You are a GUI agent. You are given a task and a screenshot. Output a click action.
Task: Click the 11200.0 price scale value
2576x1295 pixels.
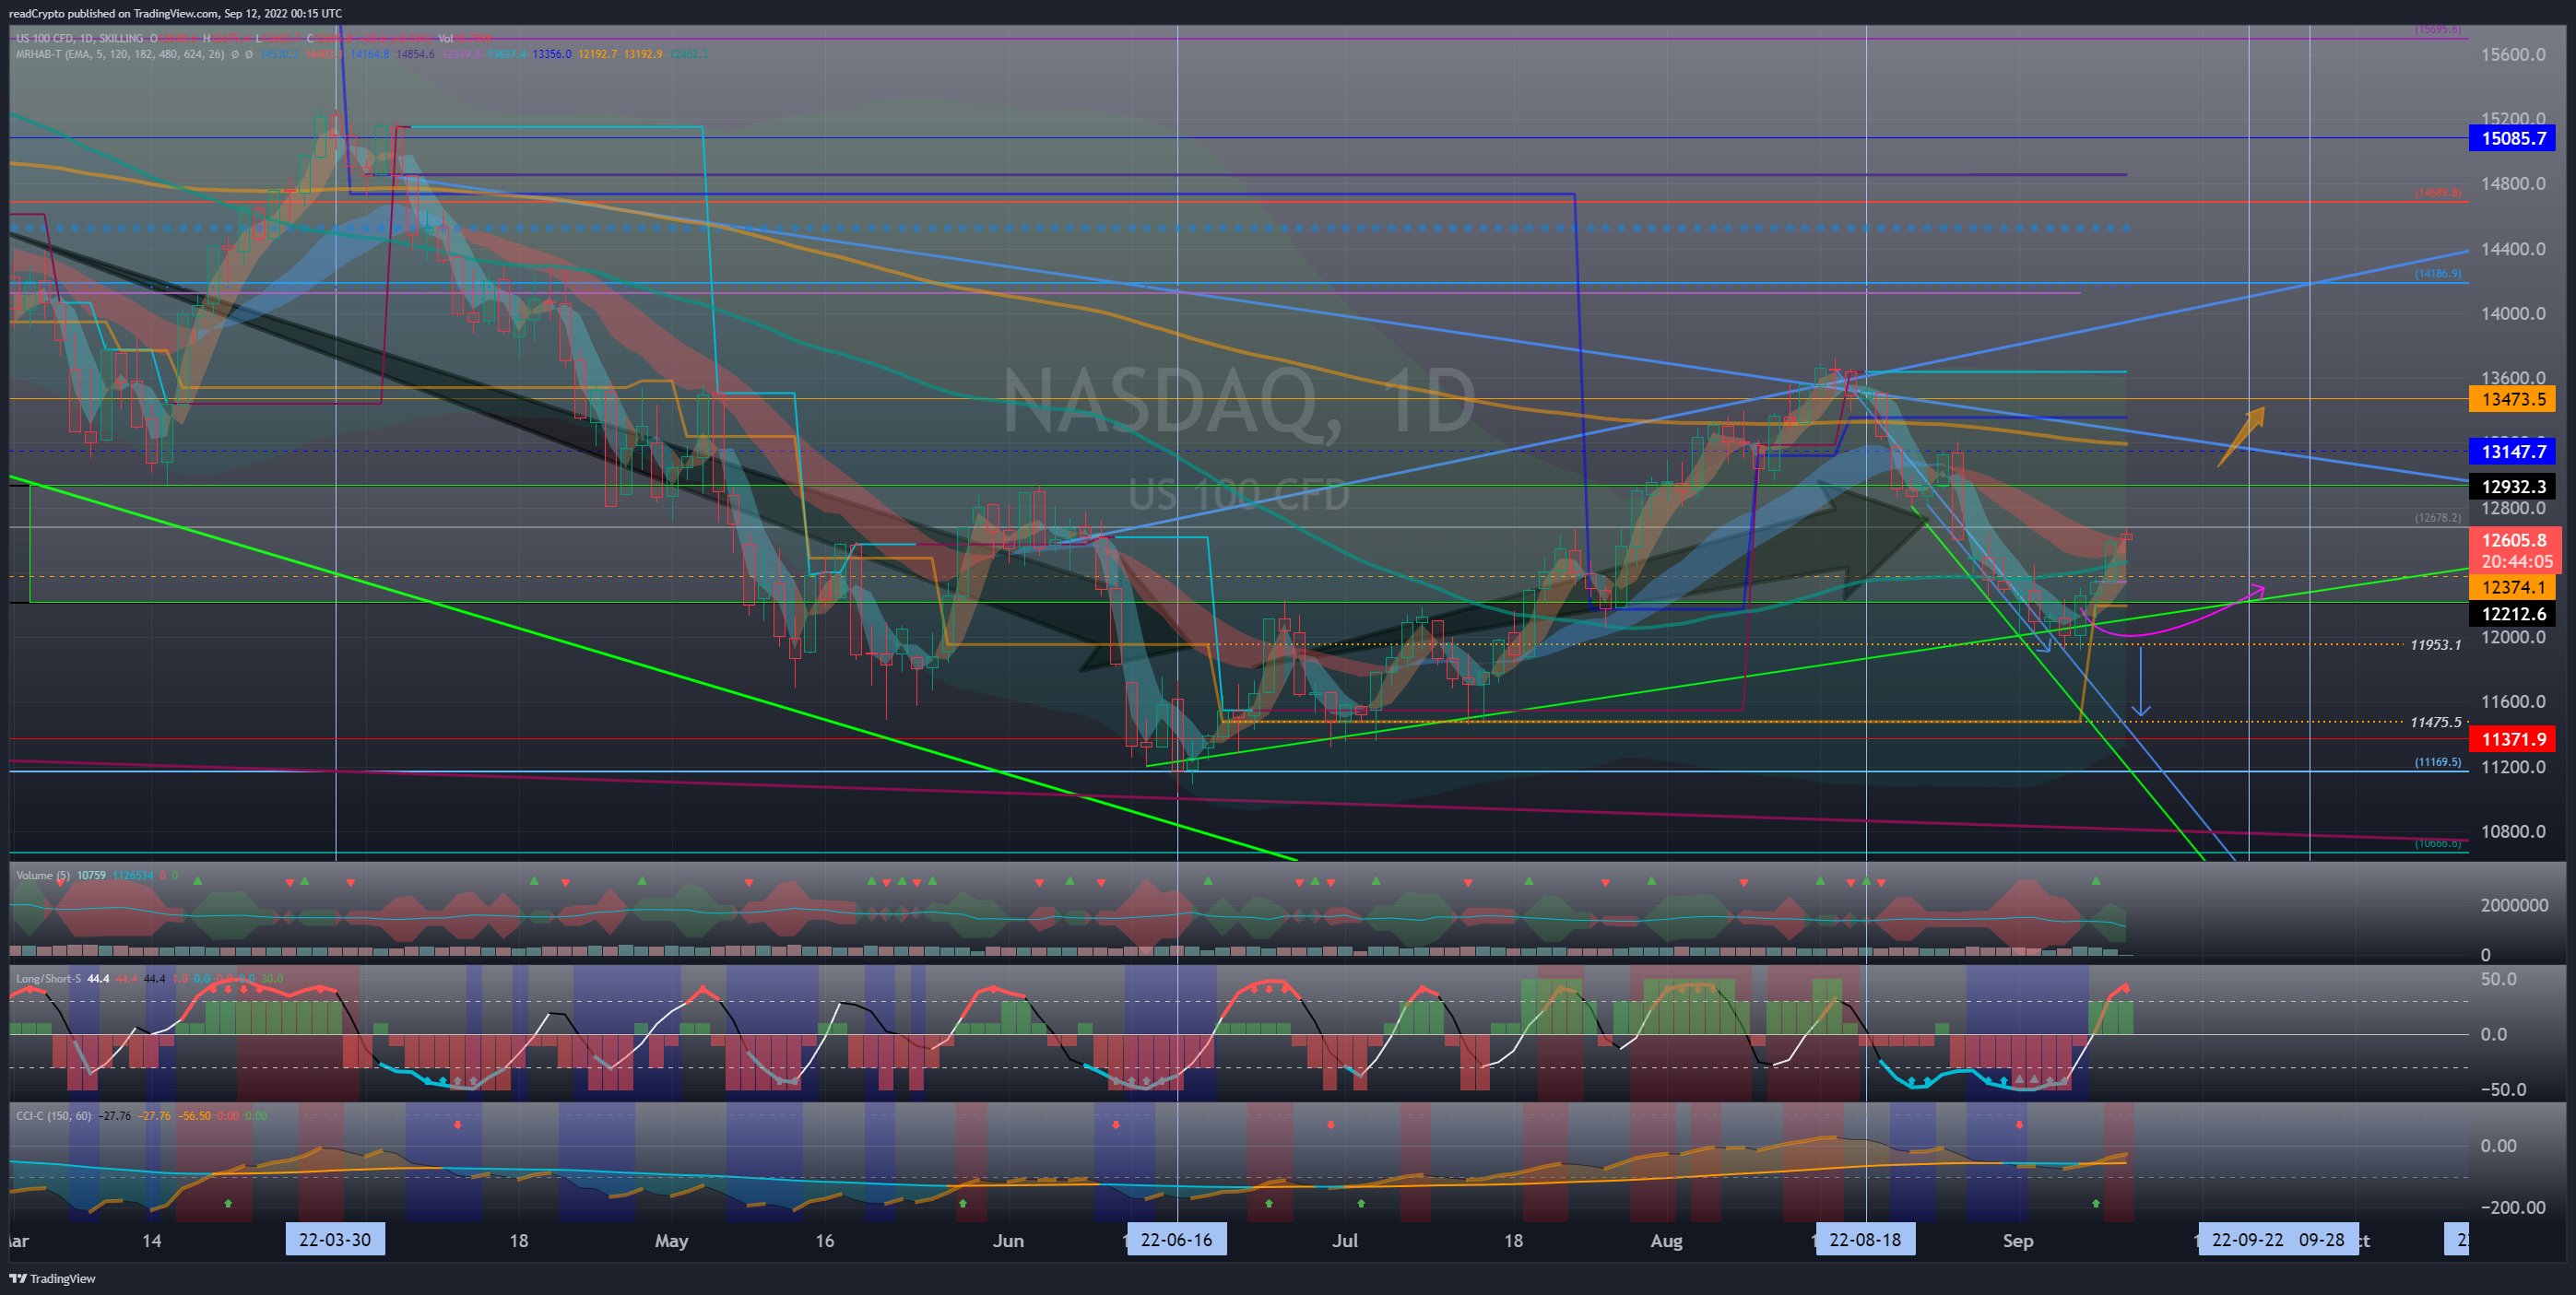point(2513,767)
